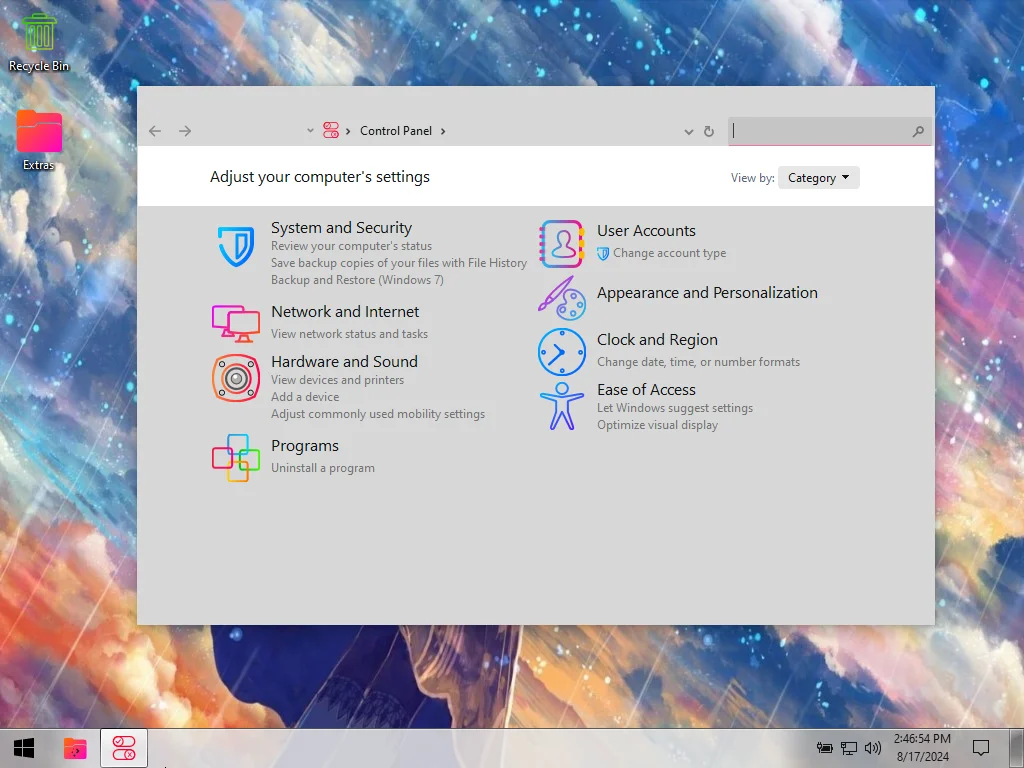Screen dimensions: 1024x768
Task: Select Let Windows suggest settings
Action: click(675, 408)
